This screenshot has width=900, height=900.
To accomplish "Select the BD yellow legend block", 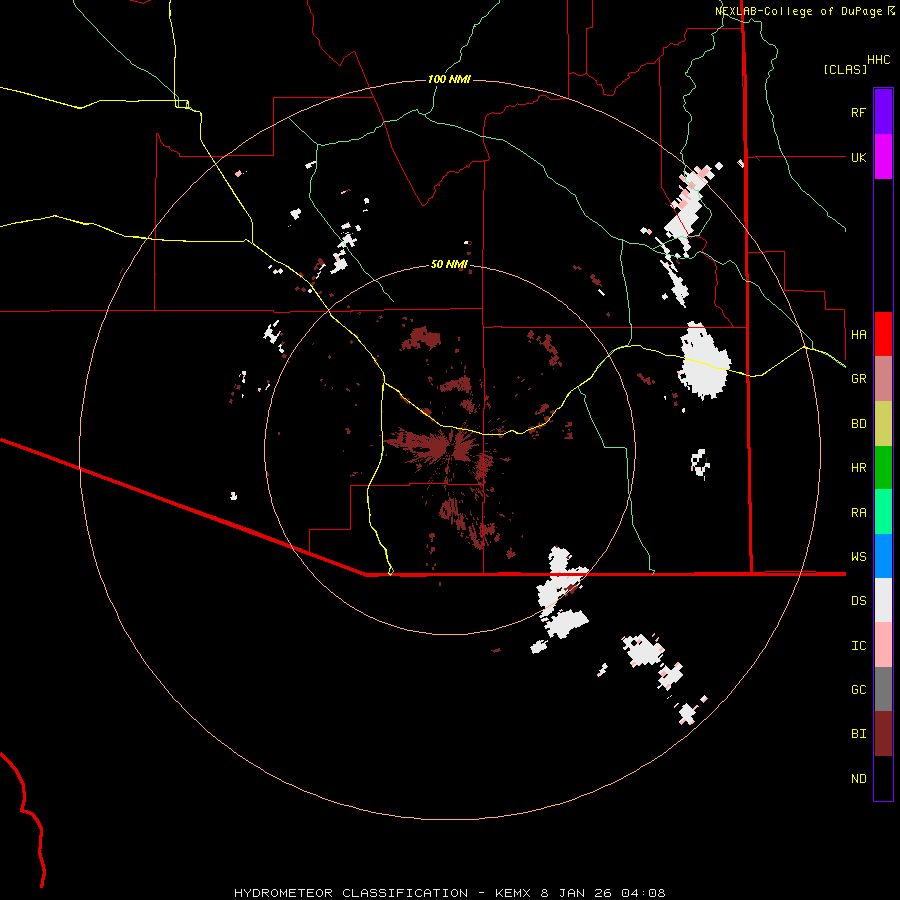I will 883,424.
